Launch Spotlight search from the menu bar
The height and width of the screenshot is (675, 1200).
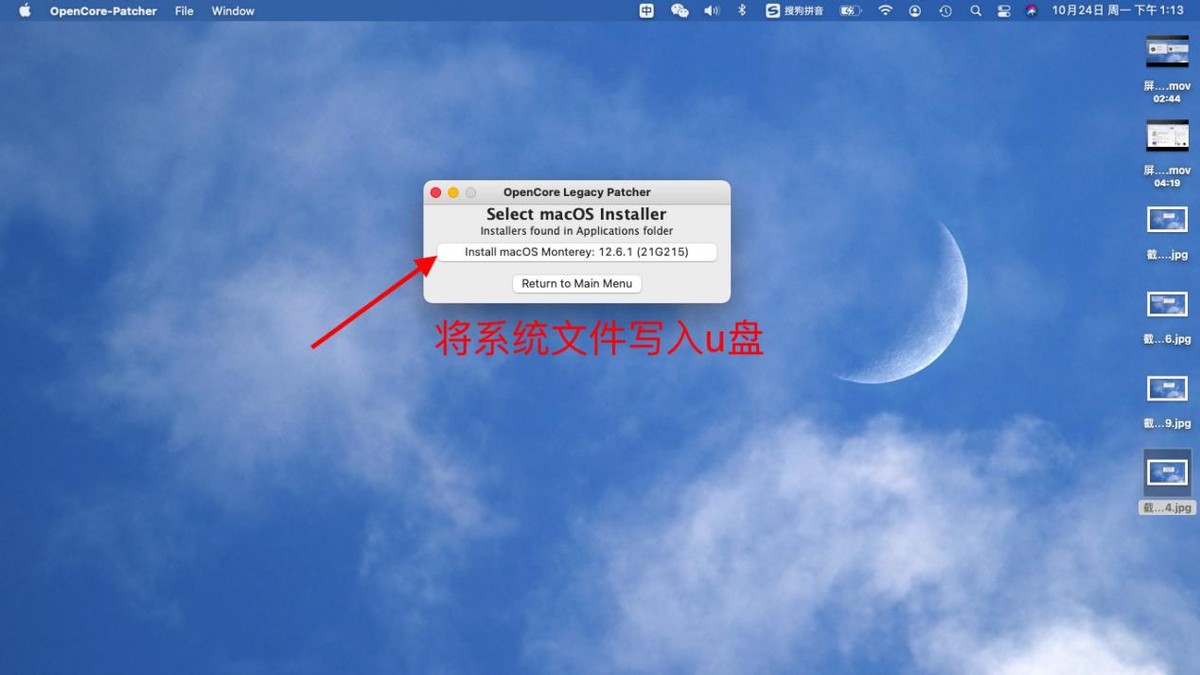[x=975, y=11]
